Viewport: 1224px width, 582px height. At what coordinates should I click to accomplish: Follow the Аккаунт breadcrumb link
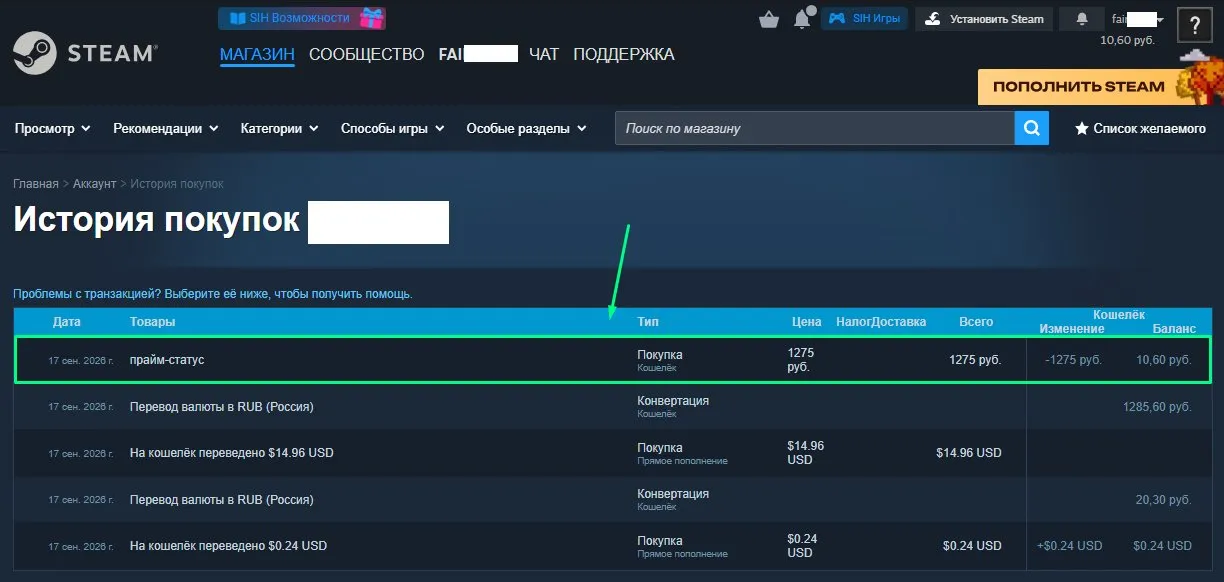coord(95,184)
